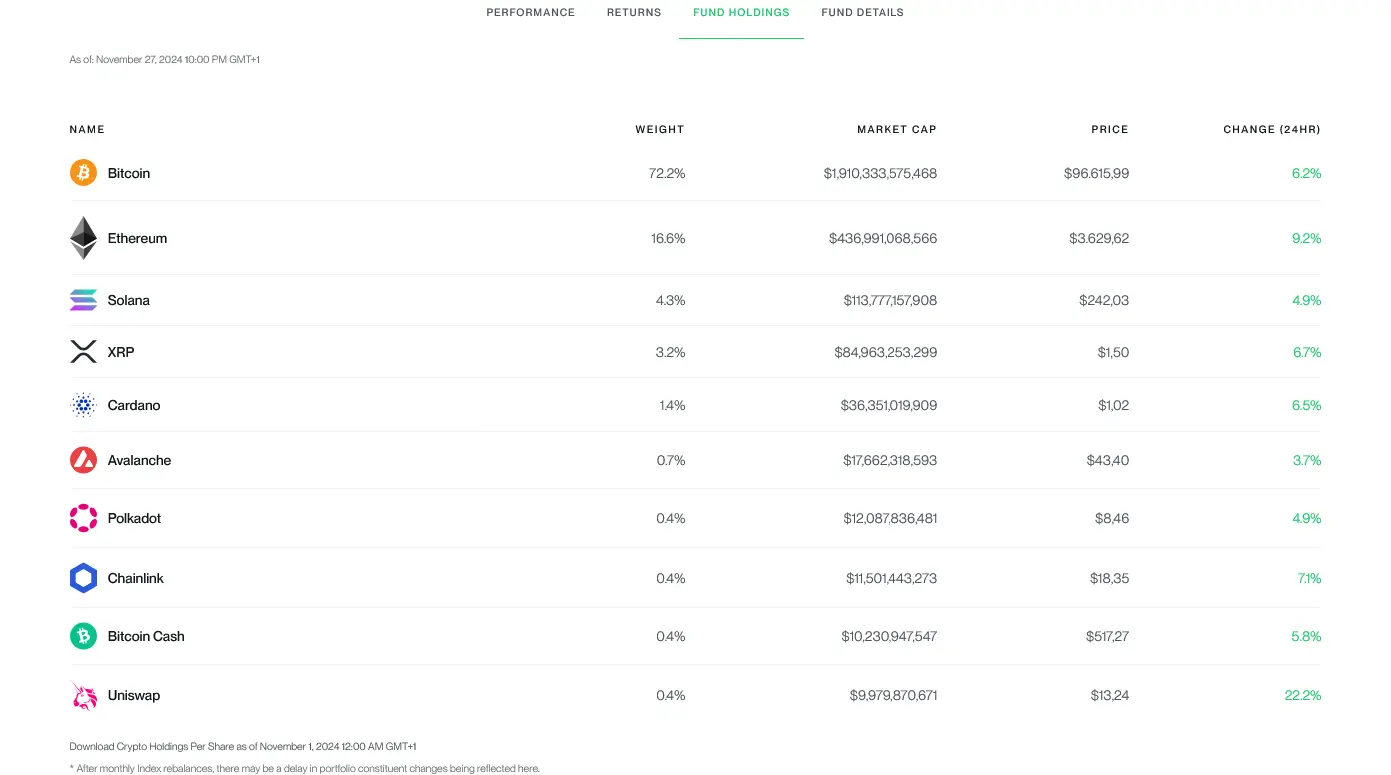
Task: Click XRP's 3.2% weight value
Action: pos(671,352)
